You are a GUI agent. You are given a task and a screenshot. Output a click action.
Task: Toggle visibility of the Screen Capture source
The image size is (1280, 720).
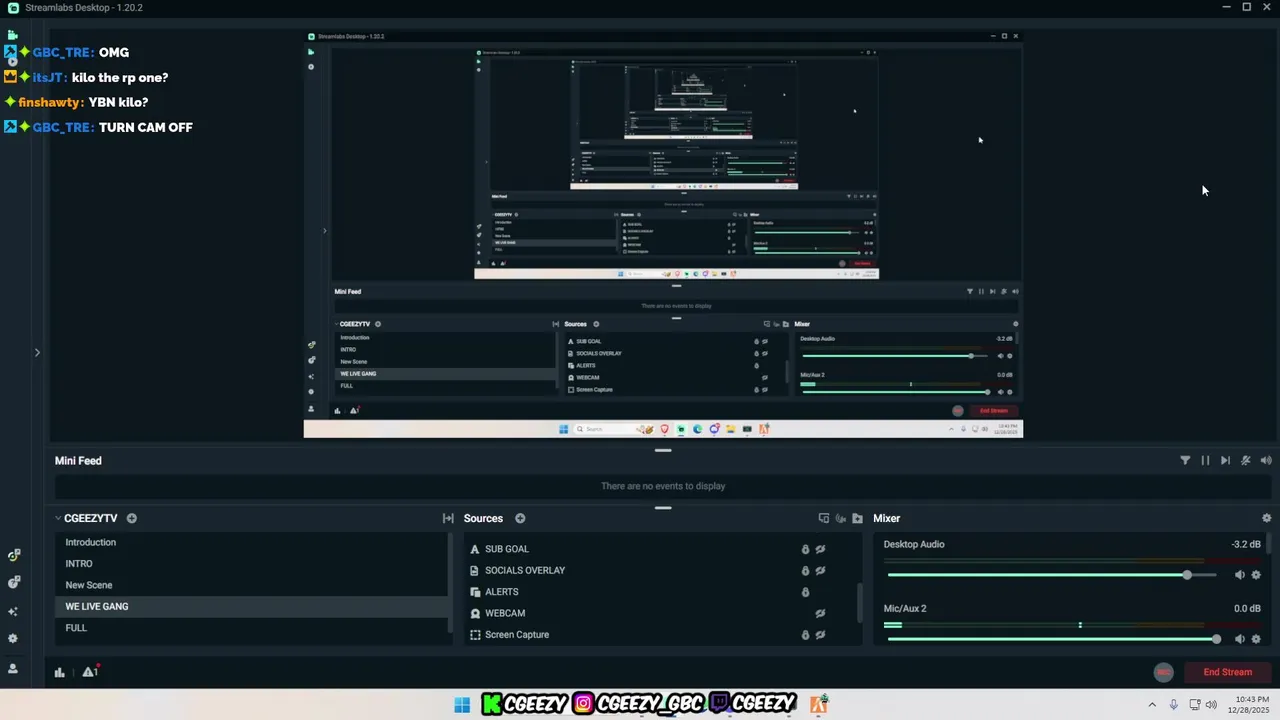click(820, 634)
